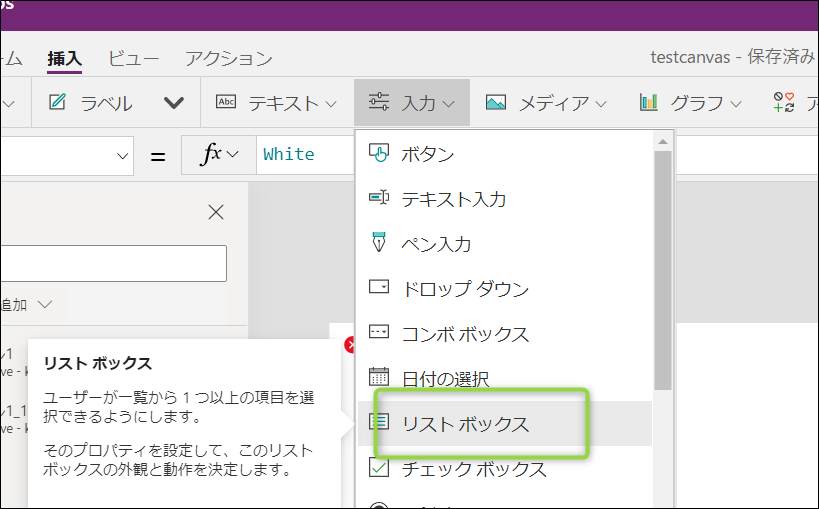Open the ビュー (View) tab

(133, 59)
